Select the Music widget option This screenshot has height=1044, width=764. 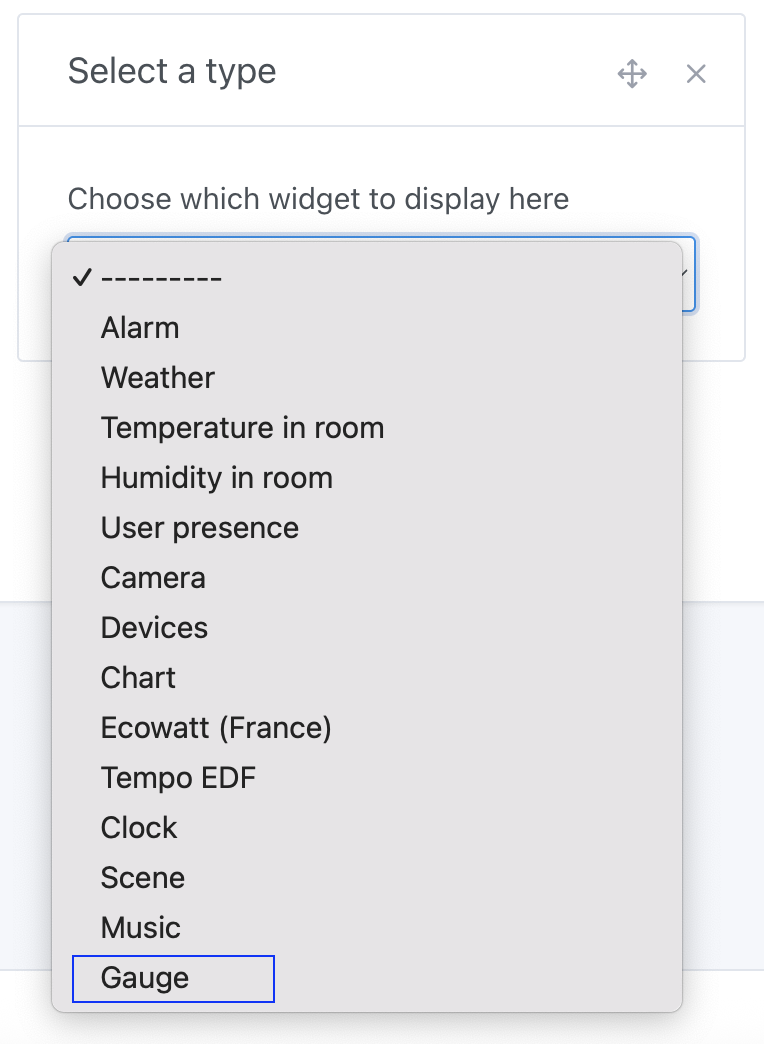coord(140,928)
